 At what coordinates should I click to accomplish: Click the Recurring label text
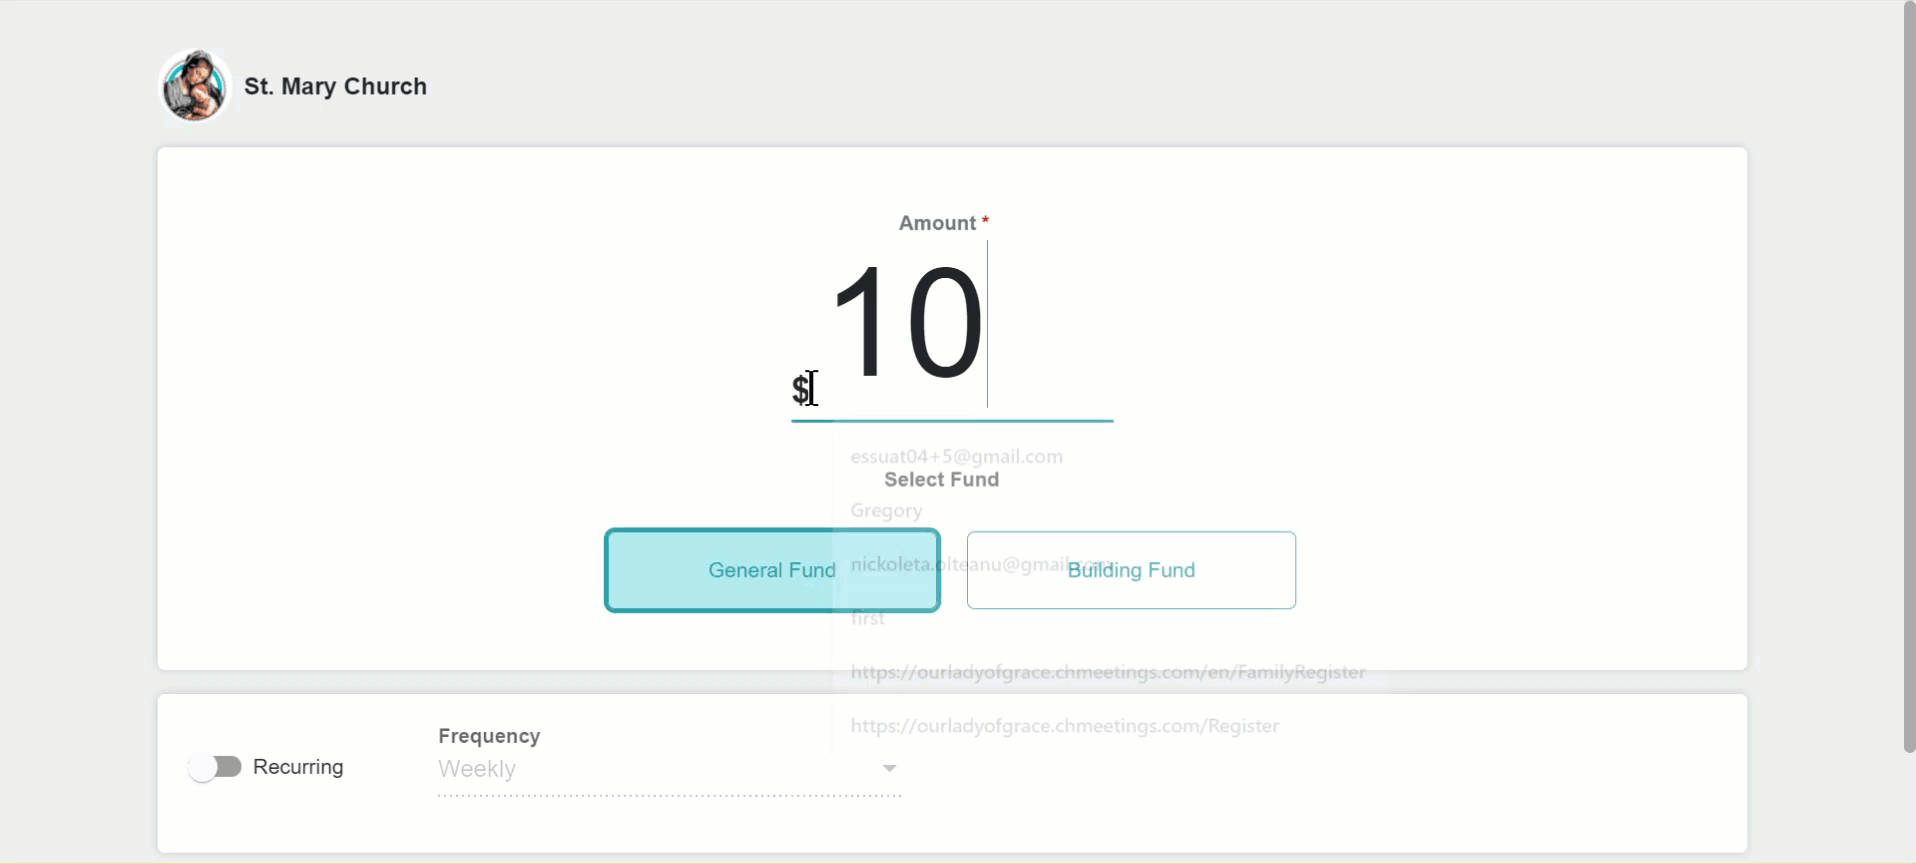coord(298,767)
